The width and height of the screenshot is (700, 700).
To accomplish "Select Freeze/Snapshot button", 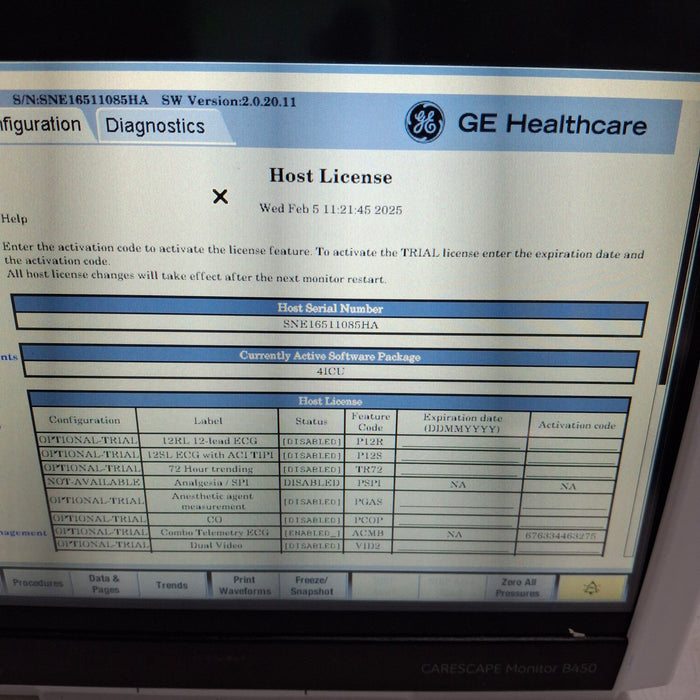I will coord(312,586).
